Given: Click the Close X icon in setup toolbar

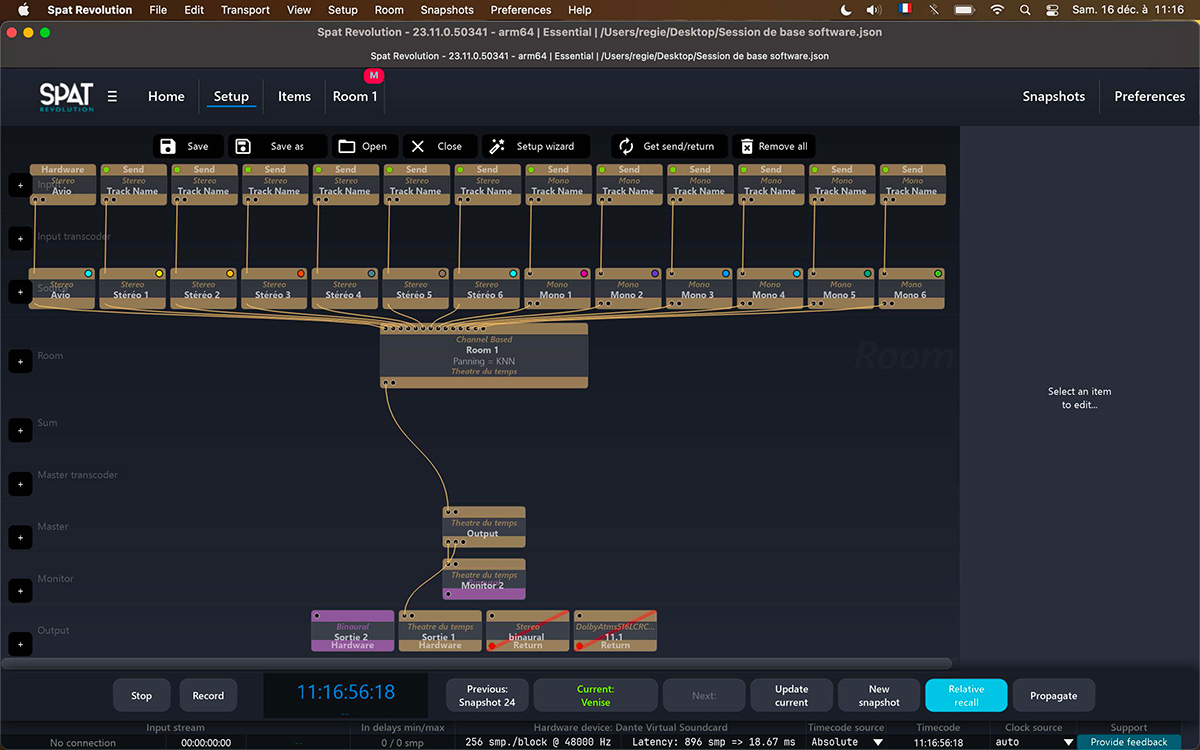Looking at the screenshot, I should pyautogui.click(x=418, y=146).
